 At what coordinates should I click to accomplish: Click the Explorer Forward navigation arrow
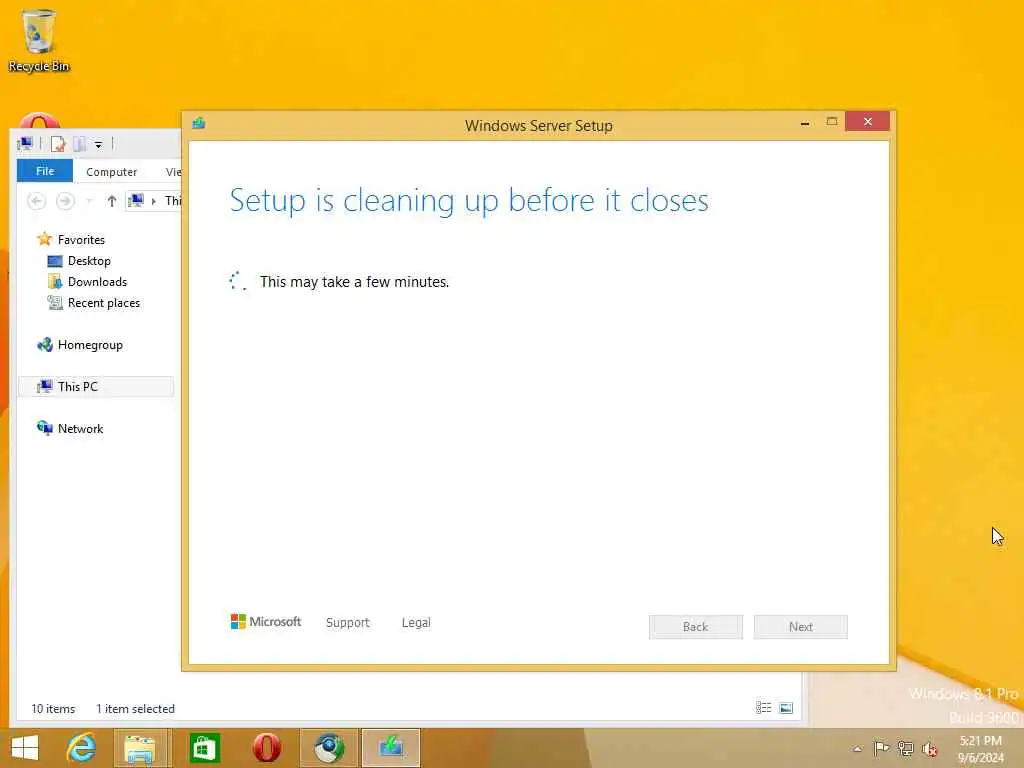coord(65,201)
